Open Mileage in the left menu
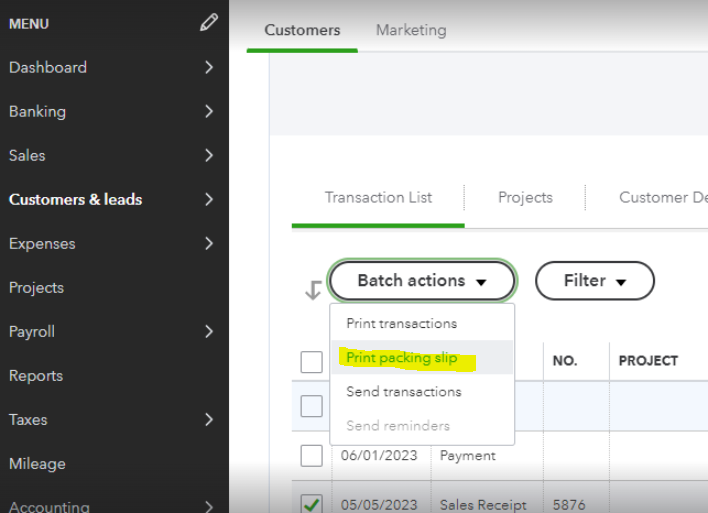The height and width of the screenshot is (513, 708). coord(37,464)
